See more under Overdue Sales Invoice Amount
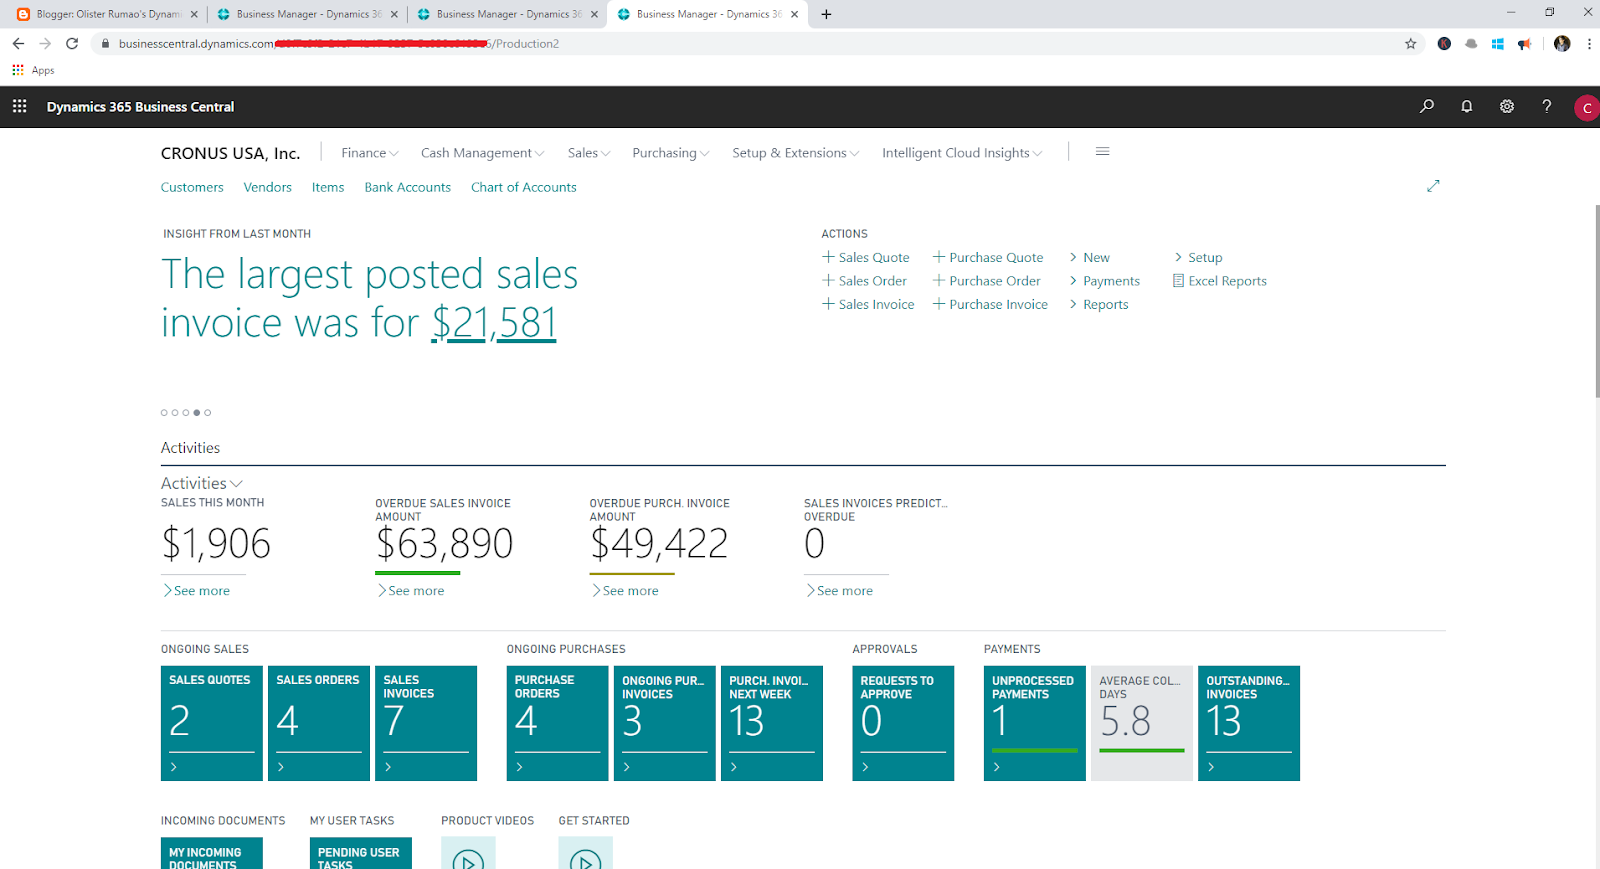This screenshot has height=869, width=1600. click(x=411, y=591)
